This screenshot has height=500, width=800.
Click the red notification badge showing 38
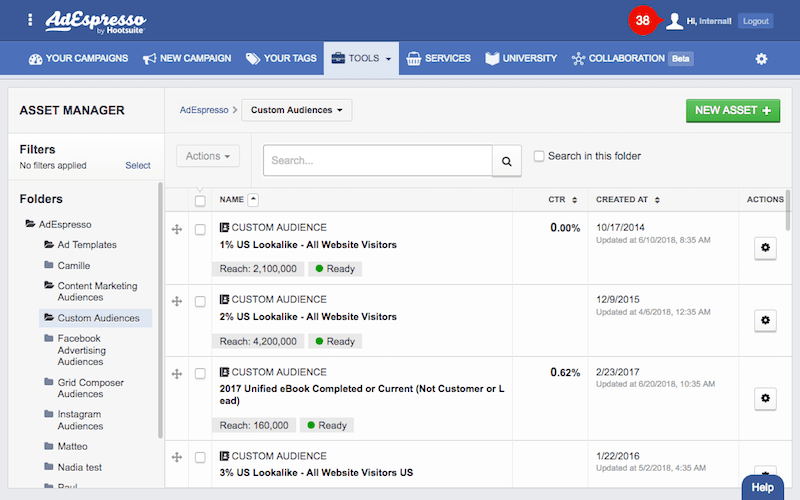point(642,20)
